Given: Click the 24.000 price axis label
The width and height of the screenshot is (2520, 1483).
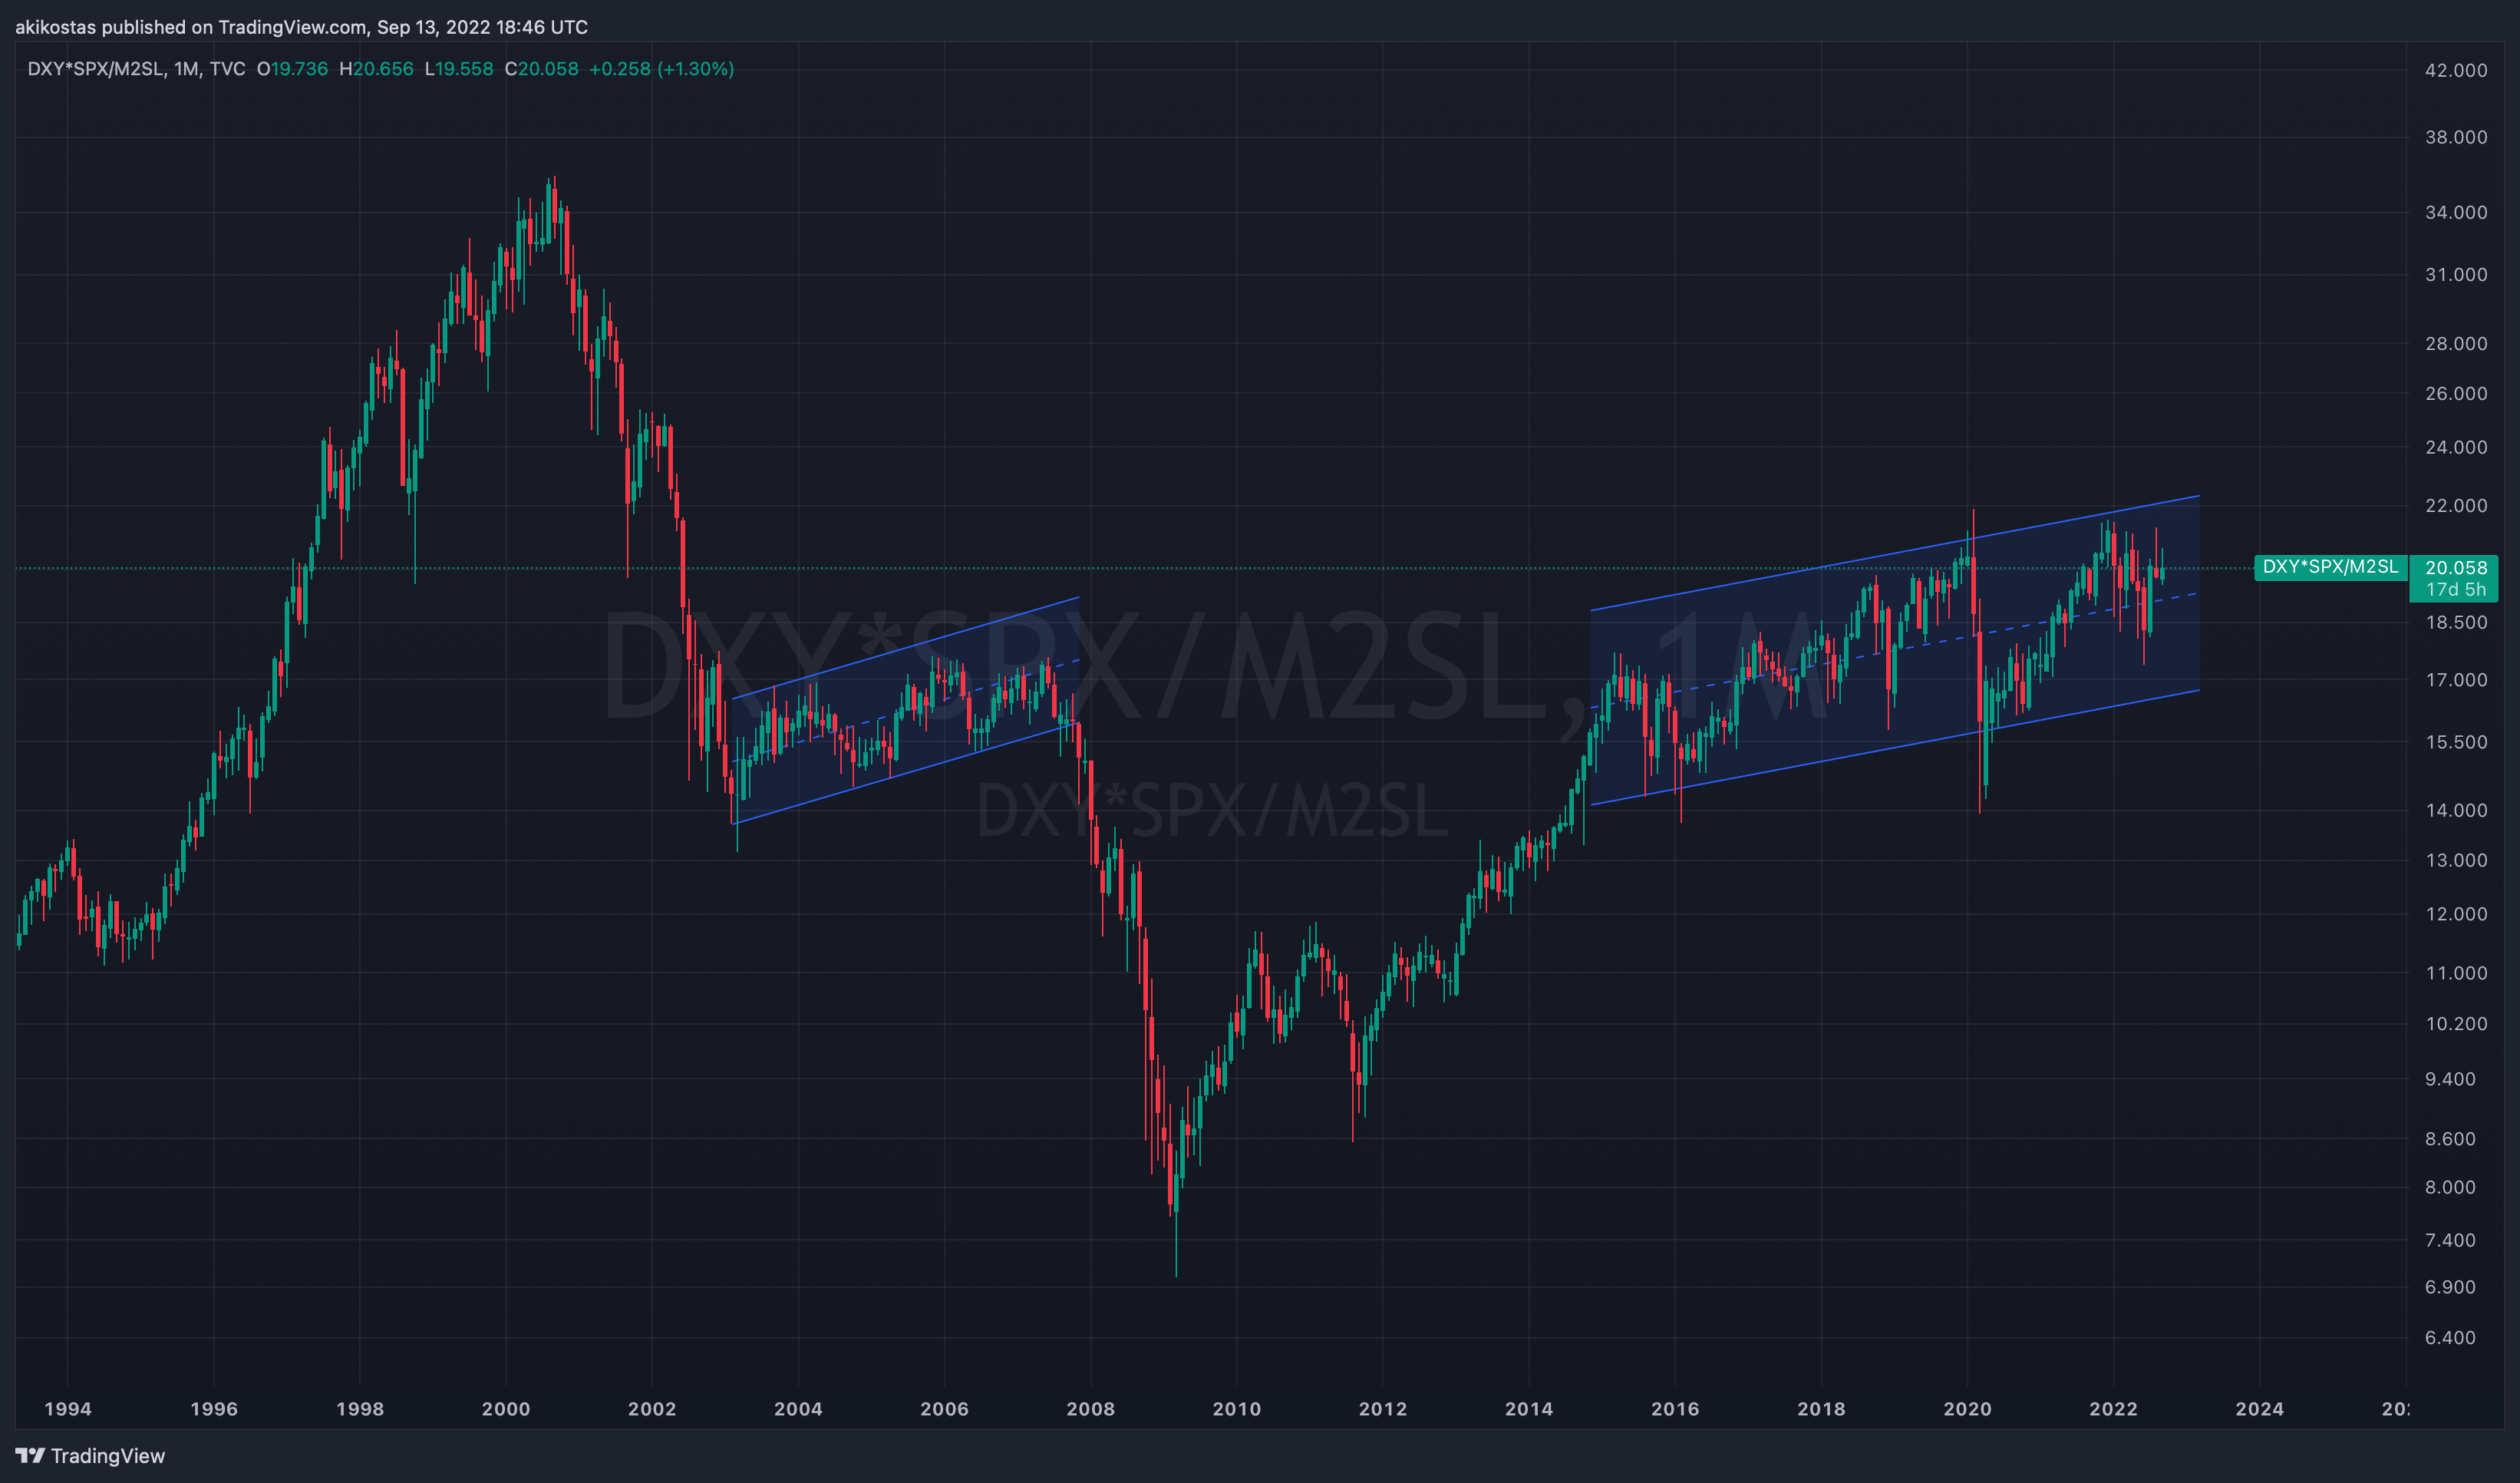Looking at the screenshot, I should 2456,447.
